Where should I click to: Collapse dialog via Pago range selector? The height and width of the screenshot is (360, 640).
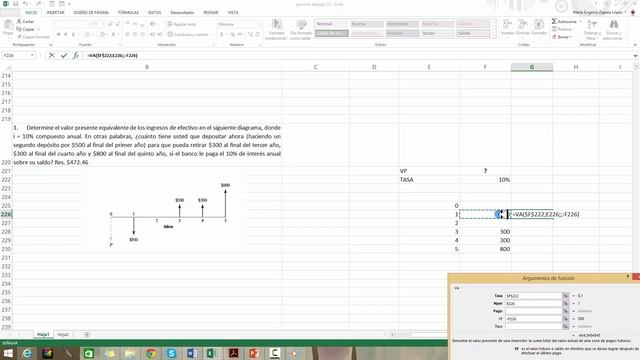(566, 311)
